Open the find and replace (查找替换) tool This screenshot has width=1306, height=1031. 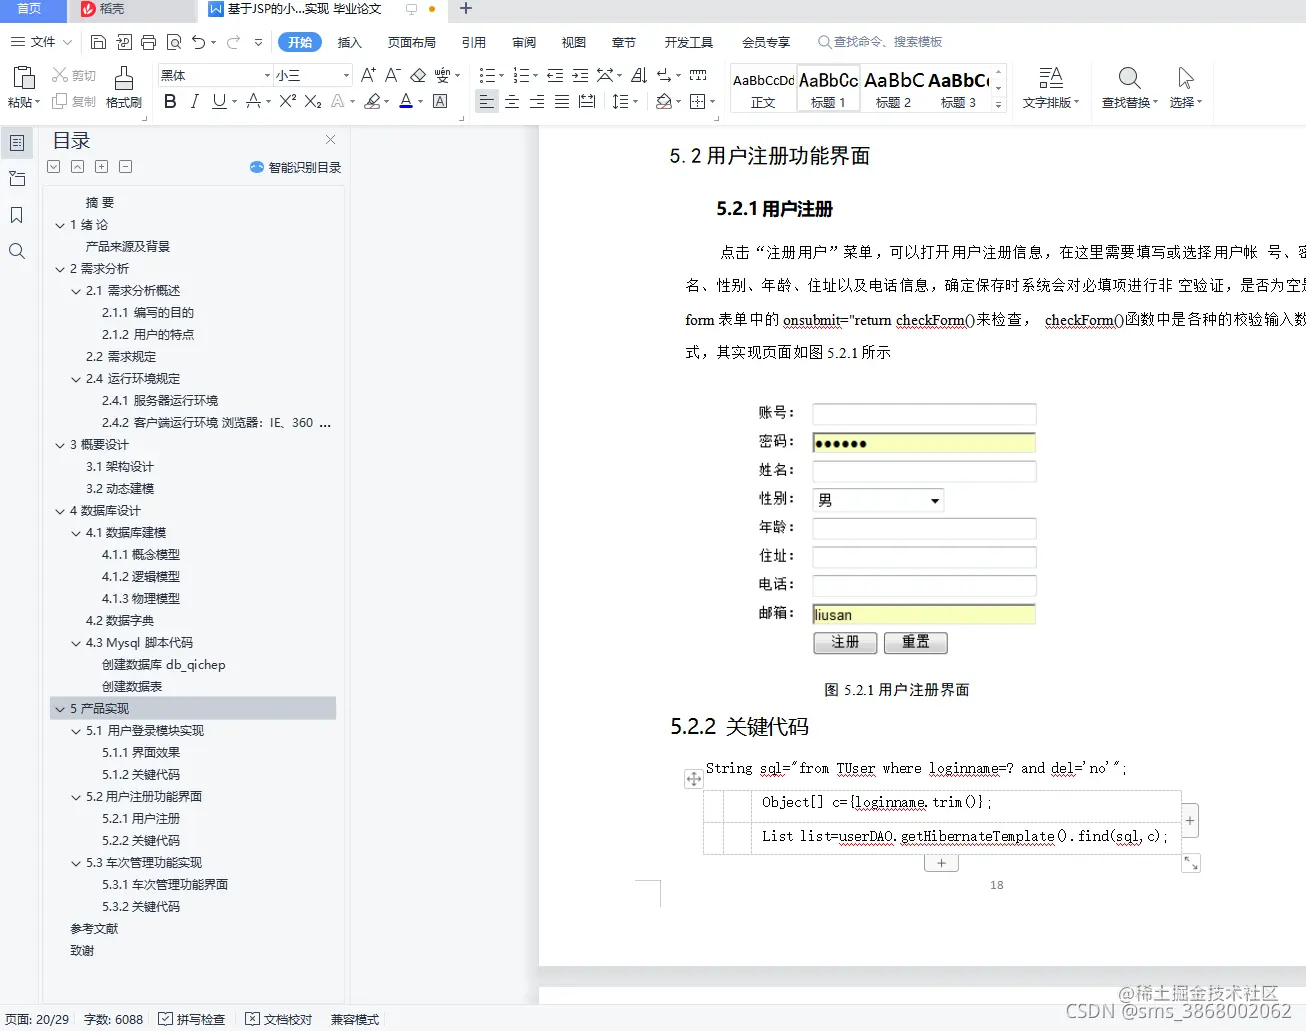click(x=1127, y=87)
